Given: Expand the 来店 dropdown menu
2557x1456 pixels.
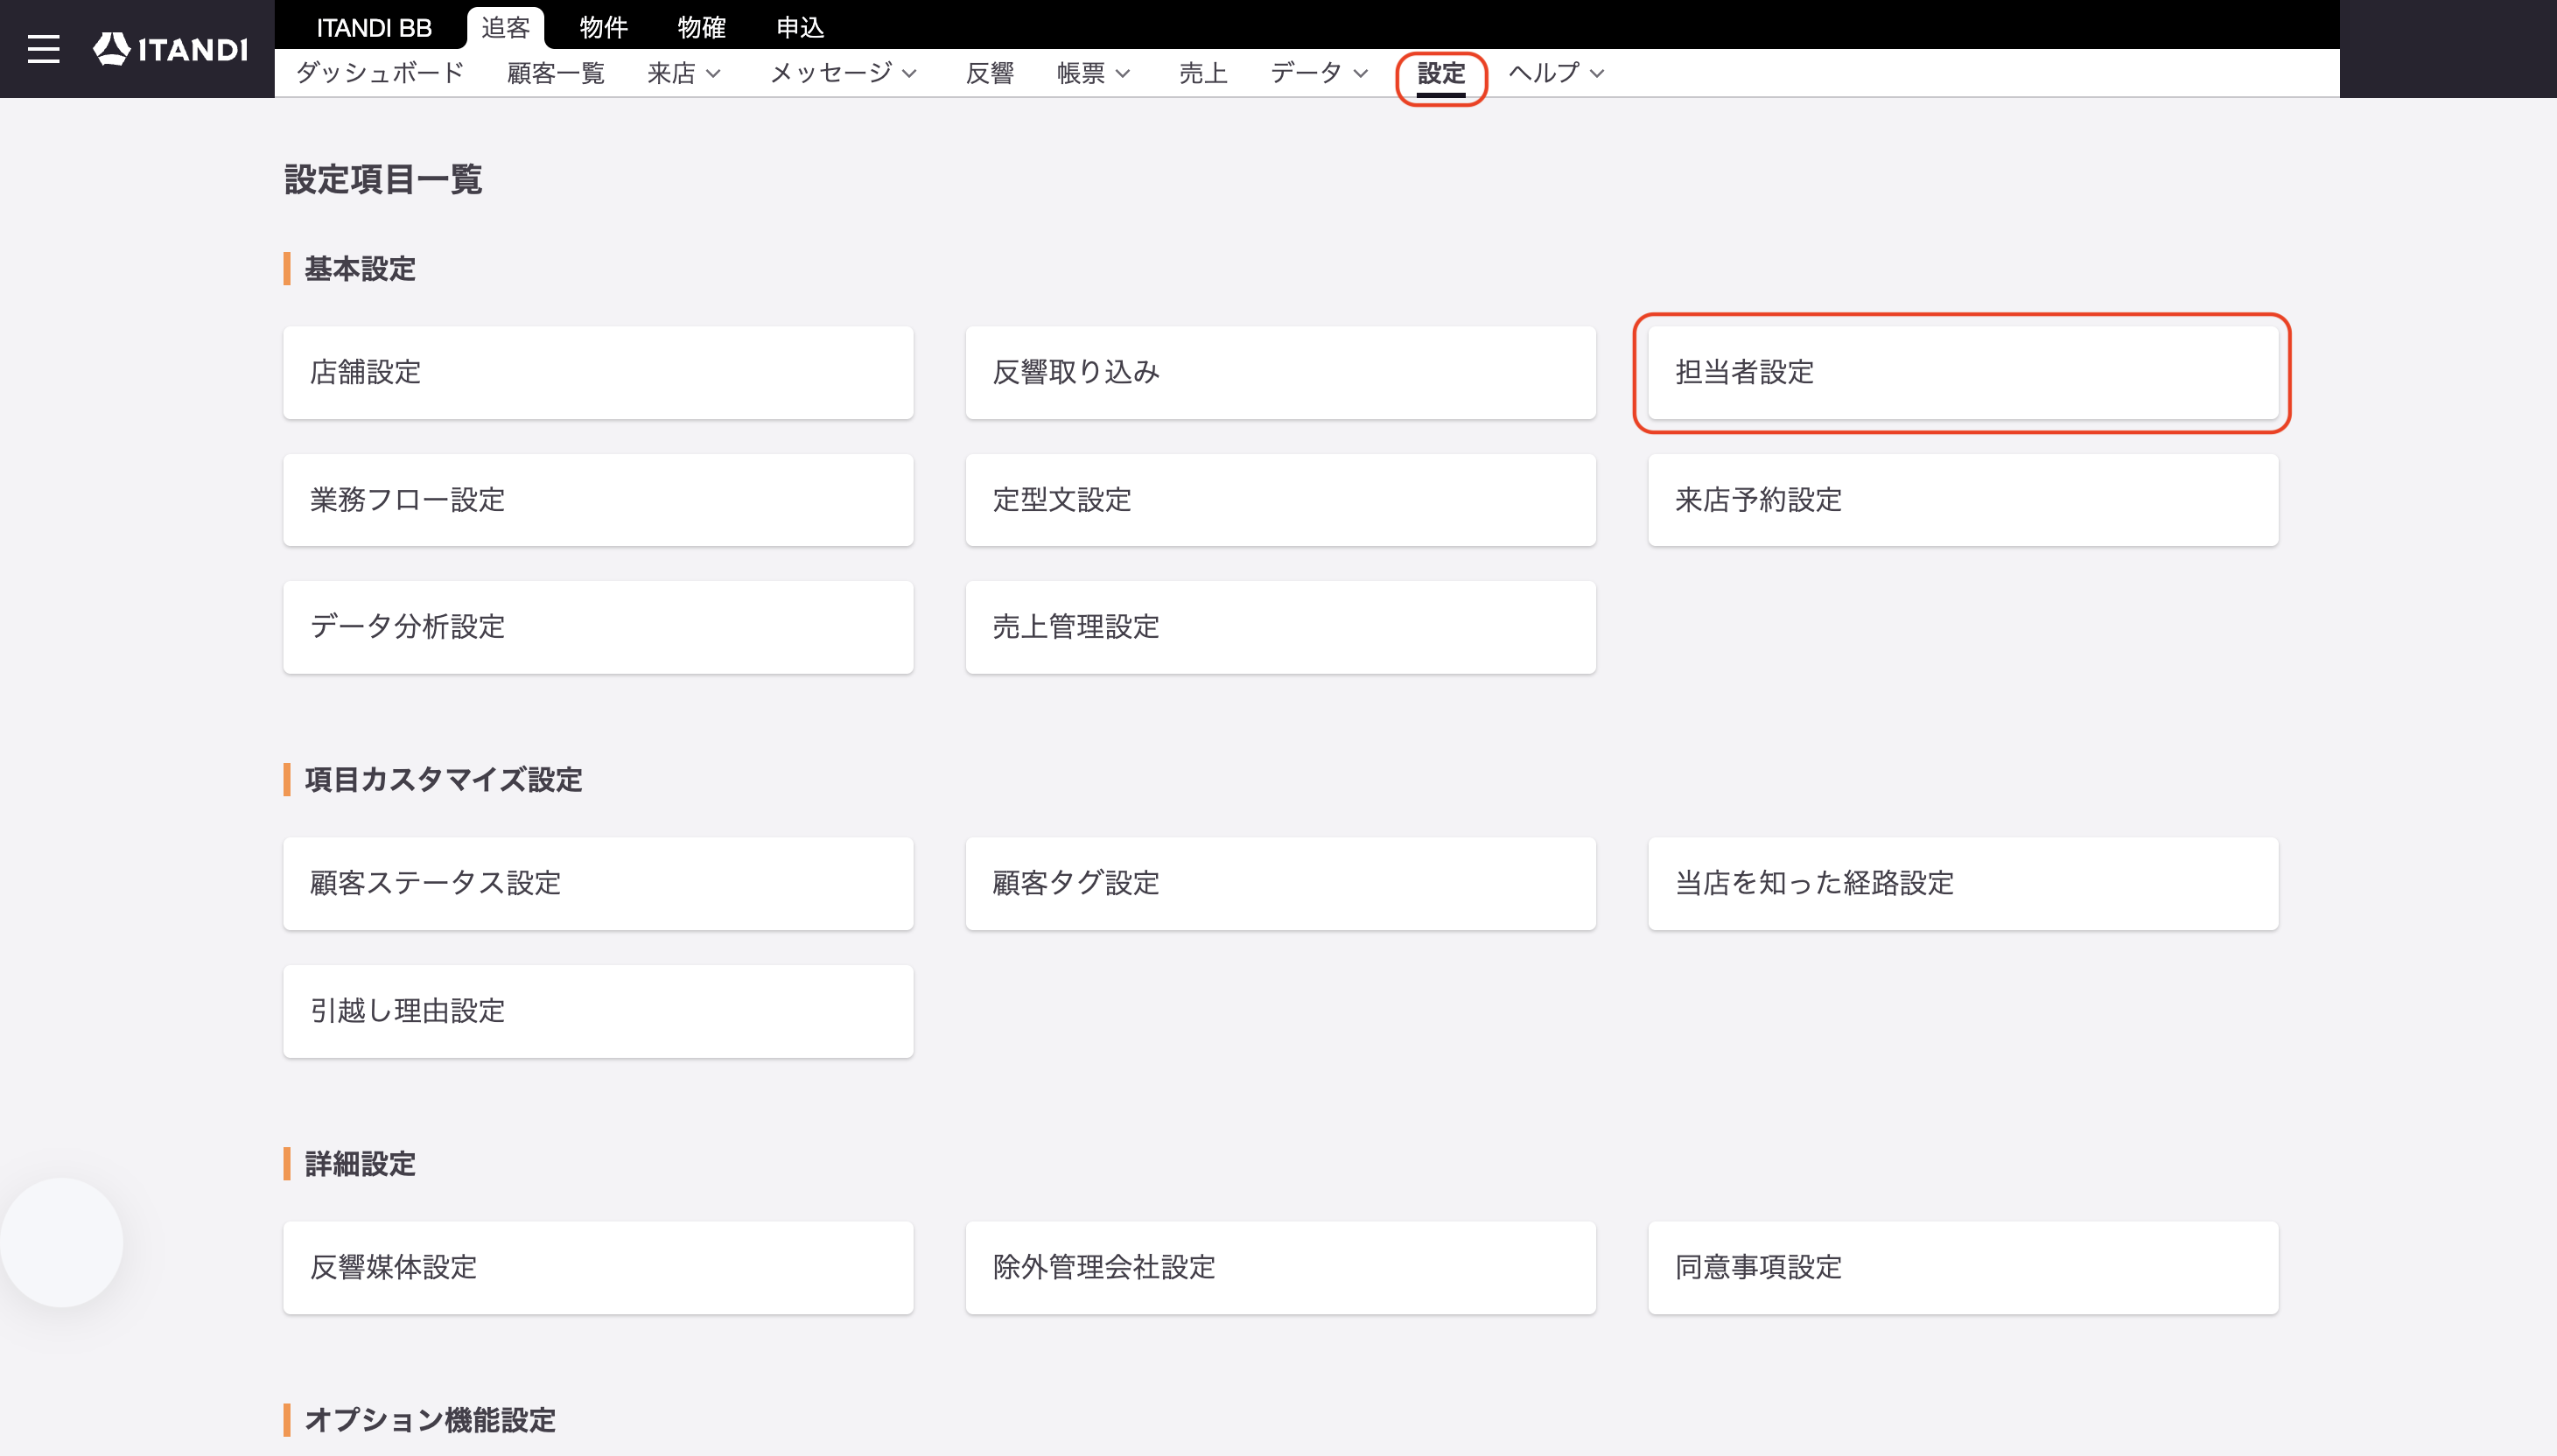Looking at the screenshot, I should (x=684, y=73).
